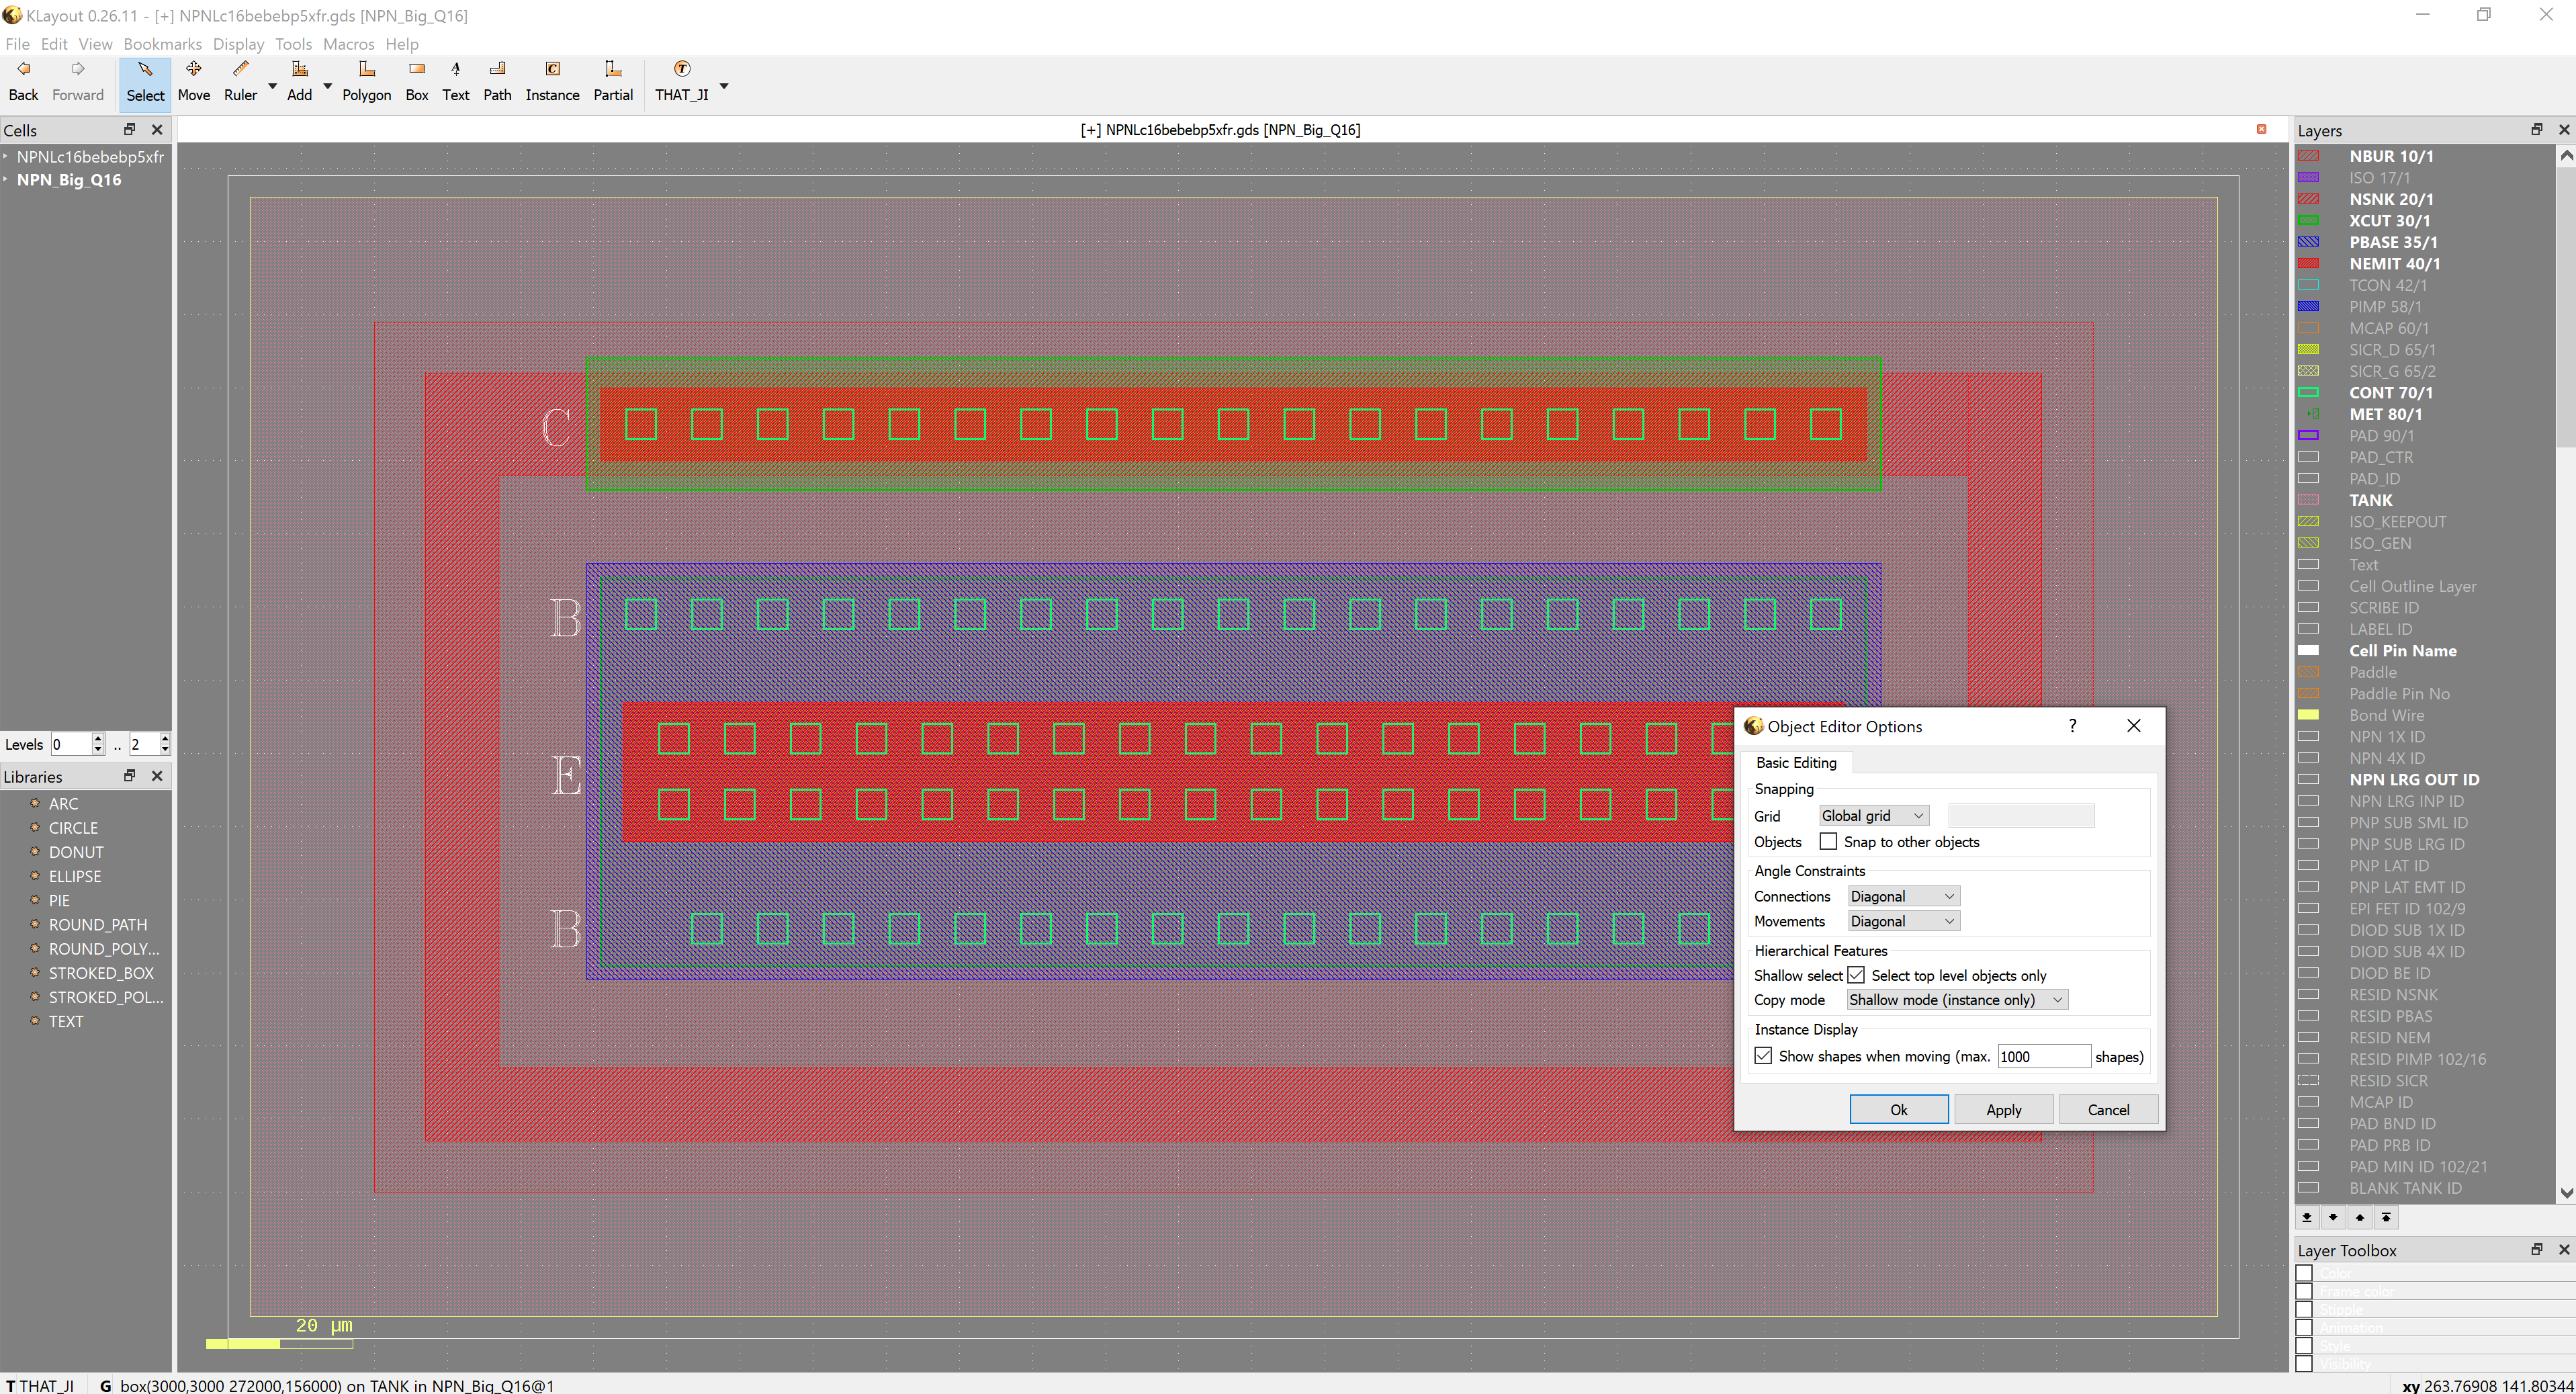
Task: Click the max shapes input field
Action: (2042, 1057)
